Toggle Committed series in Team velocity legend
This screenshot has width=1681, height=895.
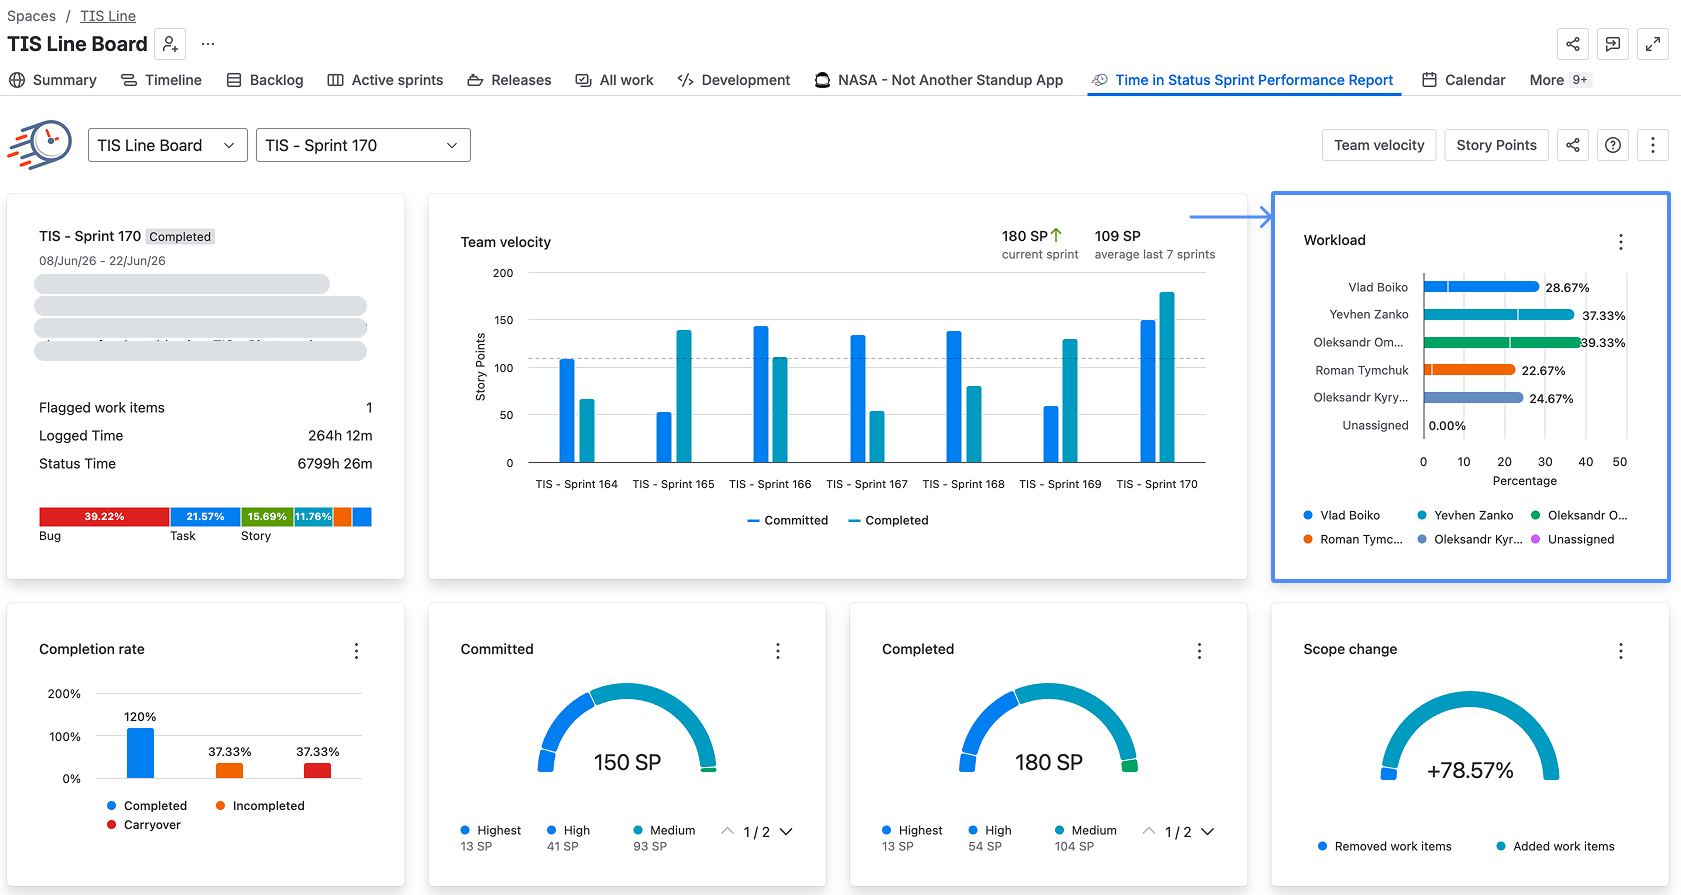788,520
